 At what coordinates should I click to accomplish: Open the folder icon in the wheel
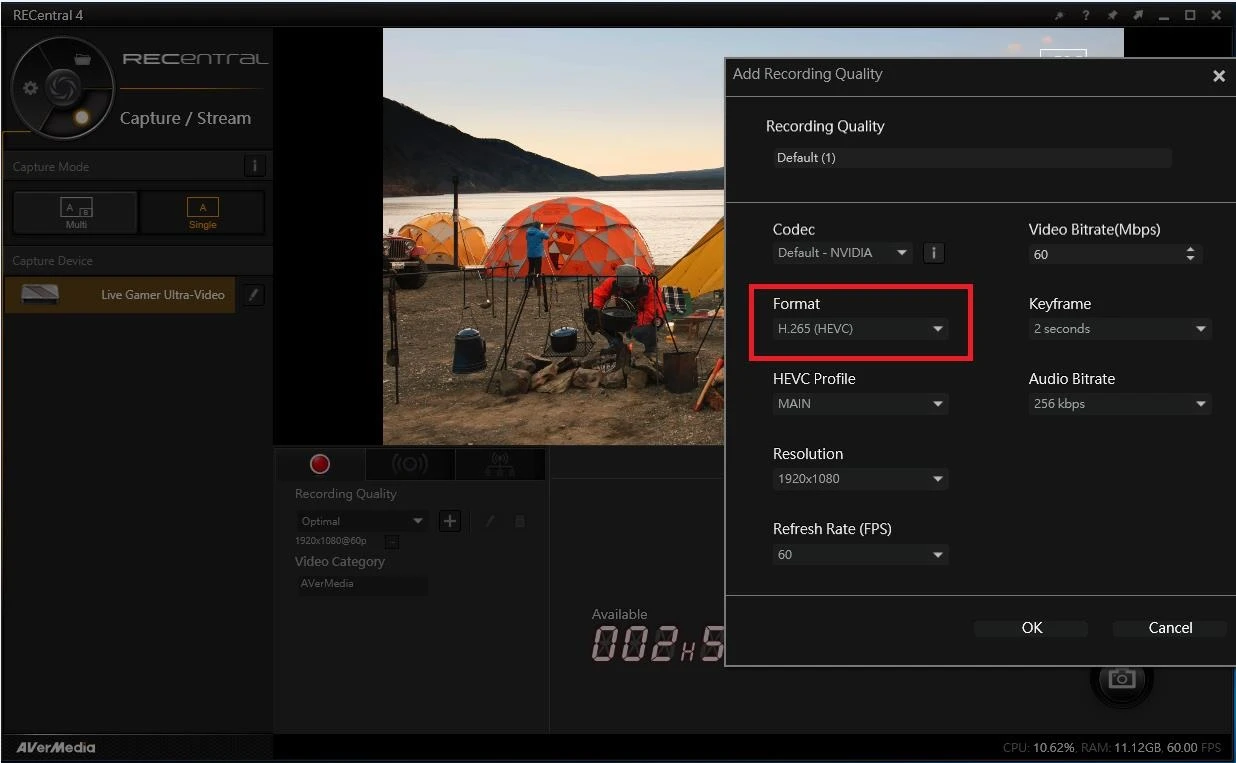(82, 59)
